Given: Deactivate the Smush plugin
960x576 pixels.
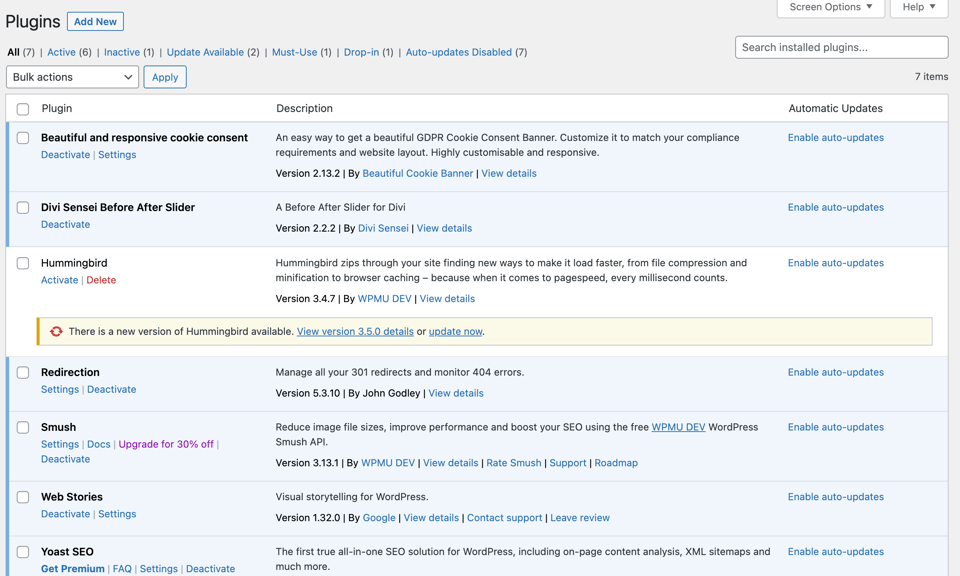Looking at the screenshot, I should pos(66,459).
